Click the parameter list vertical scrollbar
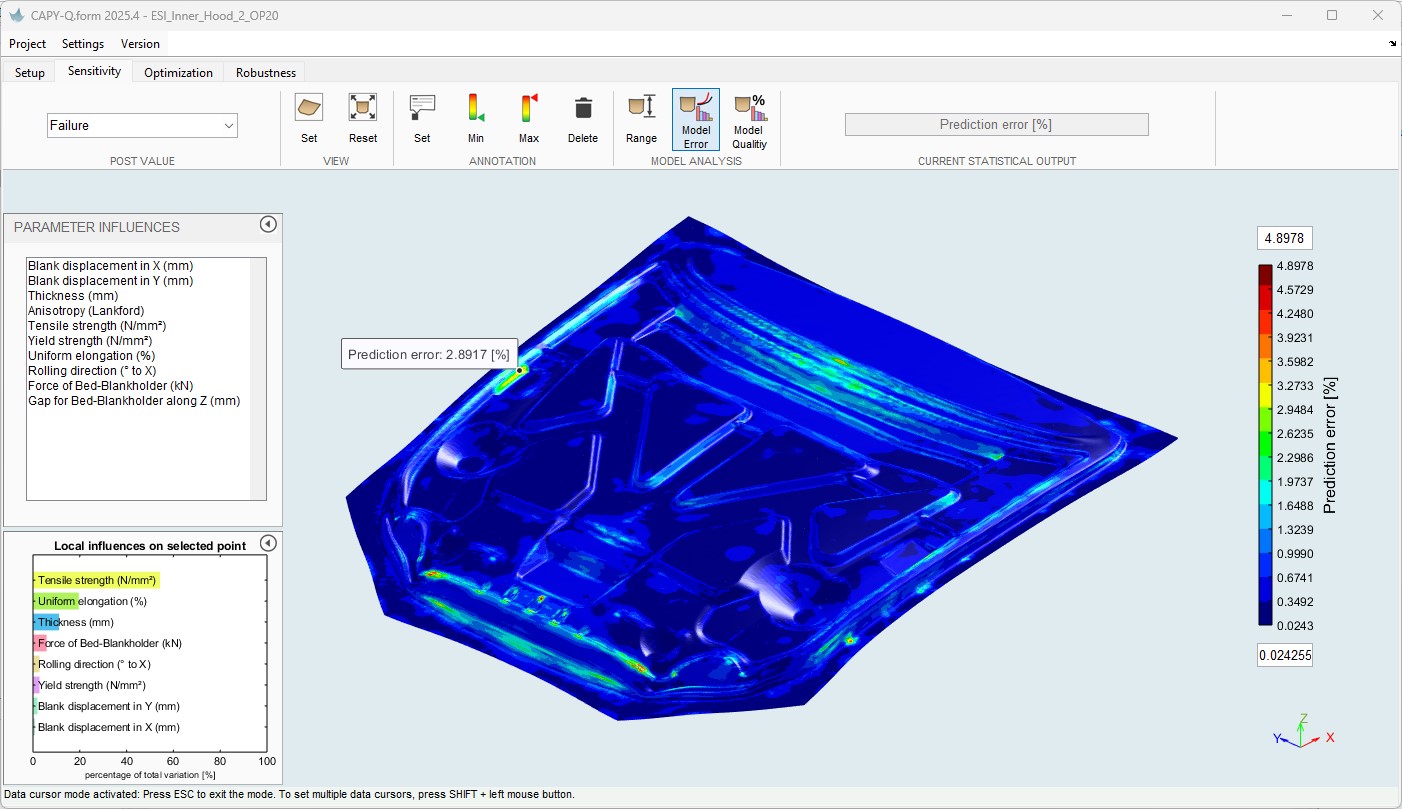The image size is (1402, 809). (258, 379)
